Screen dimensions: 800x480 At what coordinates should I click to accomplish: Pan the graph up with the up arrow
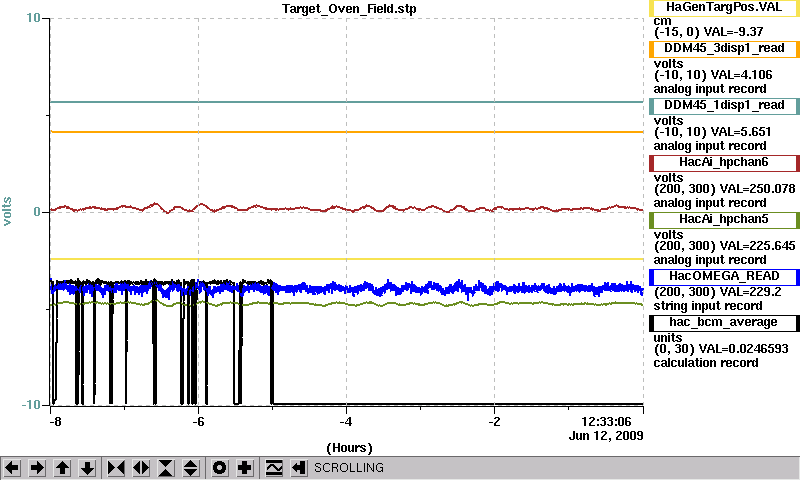coord(62,468)
